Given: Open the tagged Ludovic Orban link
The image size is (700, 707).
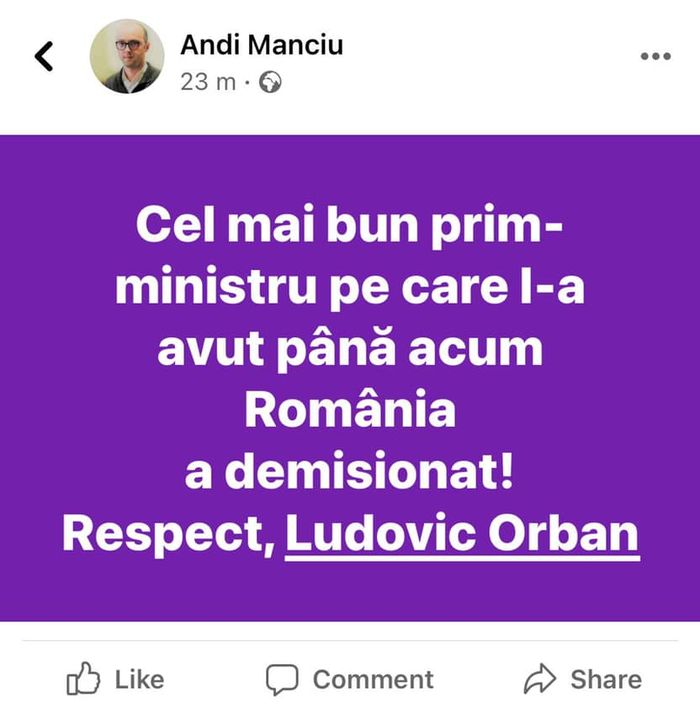Looking at the screenshot, I should pyautogui.click(x=462, y=535).
